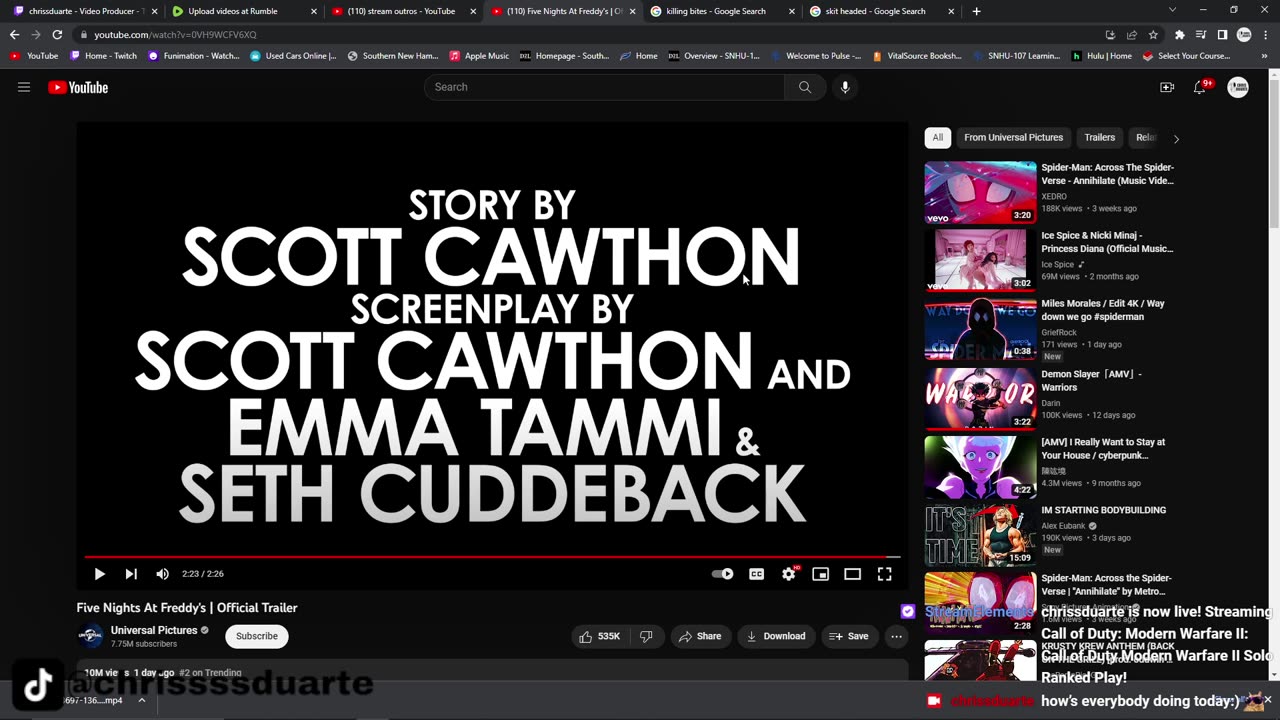Toggle theater mode
Screen dimensions: 1280x720
pos(853,574)
